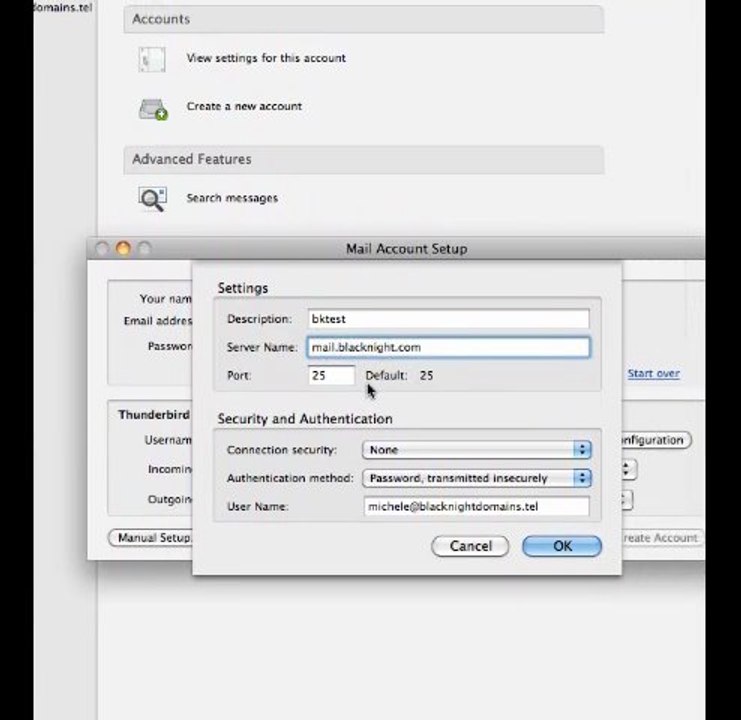Click the Search messages magnifier icon
741x720 pixels.
pyautogui.click(x=152, y=199)
